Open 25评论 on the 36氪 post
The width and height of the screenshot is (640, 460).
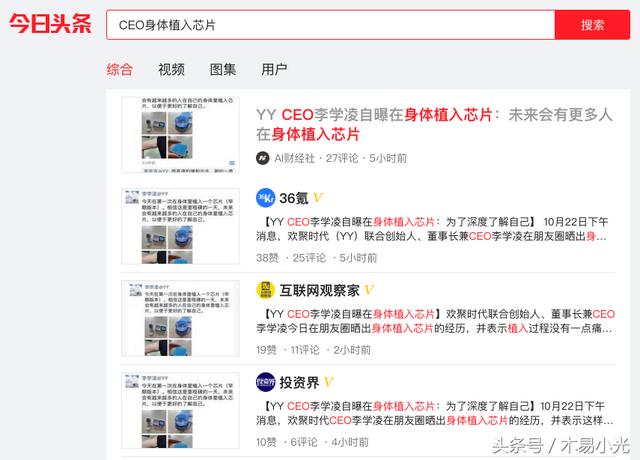coord(309,258)
